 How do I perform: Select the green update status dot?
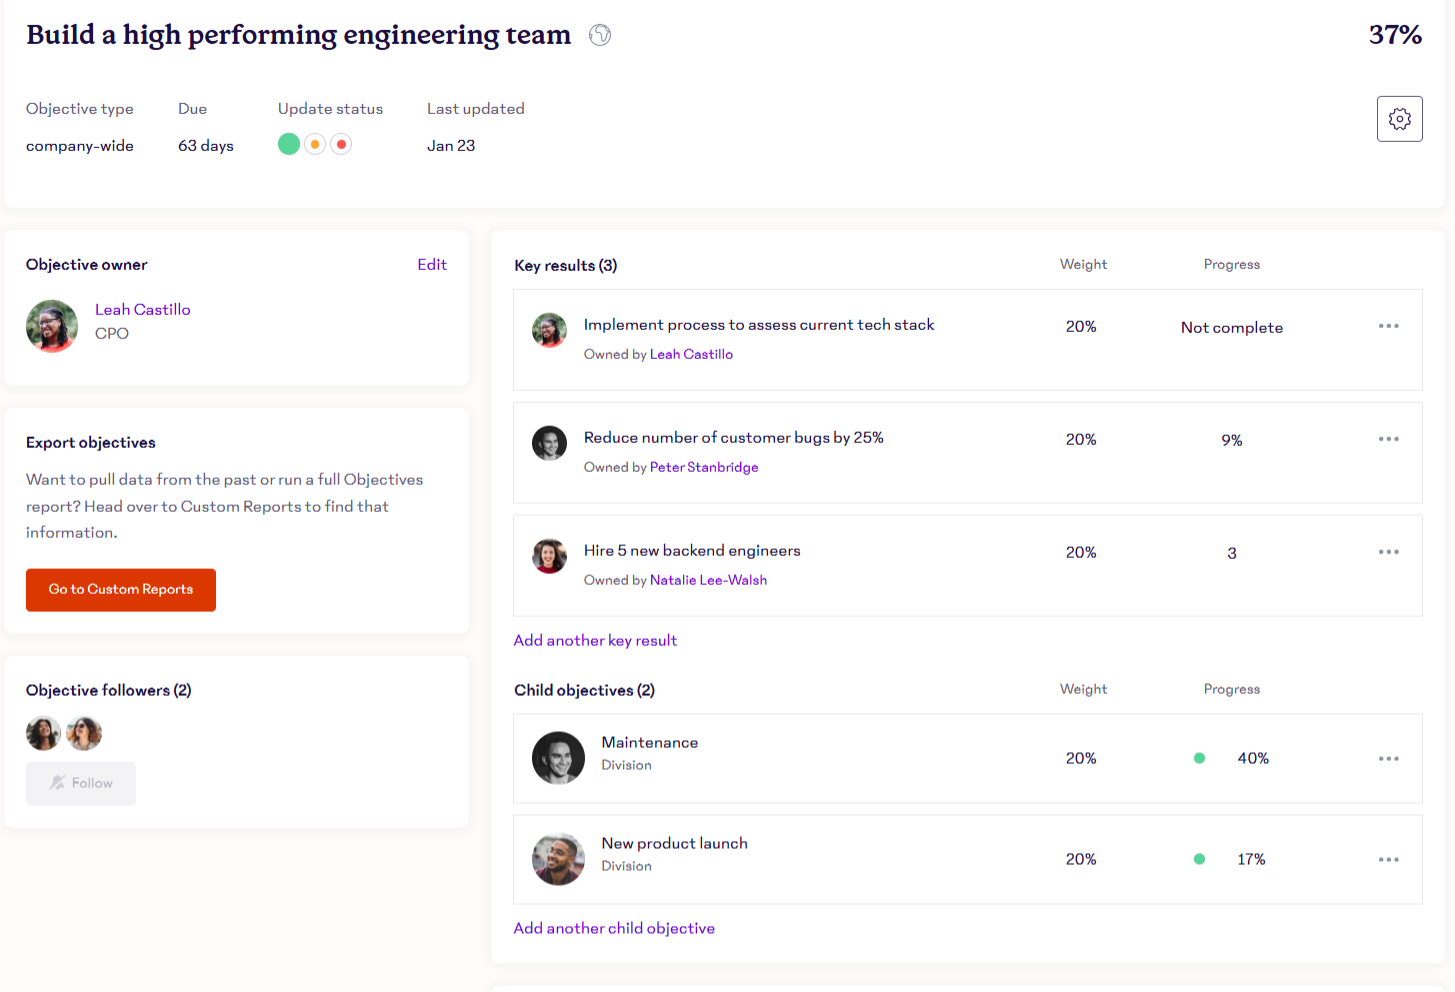pos(289,144)
